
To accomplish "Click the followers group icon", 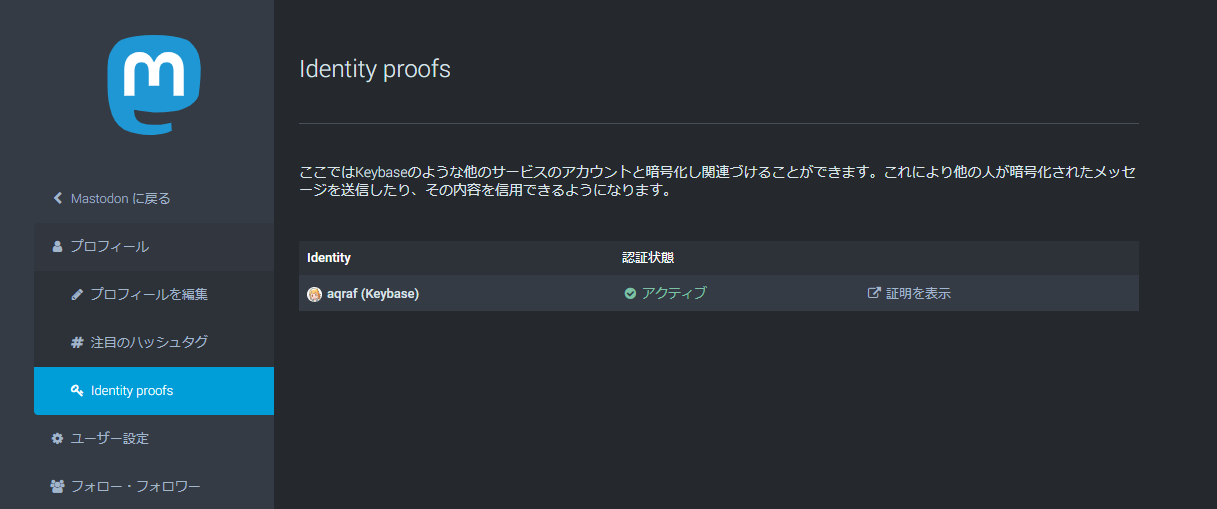I will pyautogui.click(x=57, y=486).
